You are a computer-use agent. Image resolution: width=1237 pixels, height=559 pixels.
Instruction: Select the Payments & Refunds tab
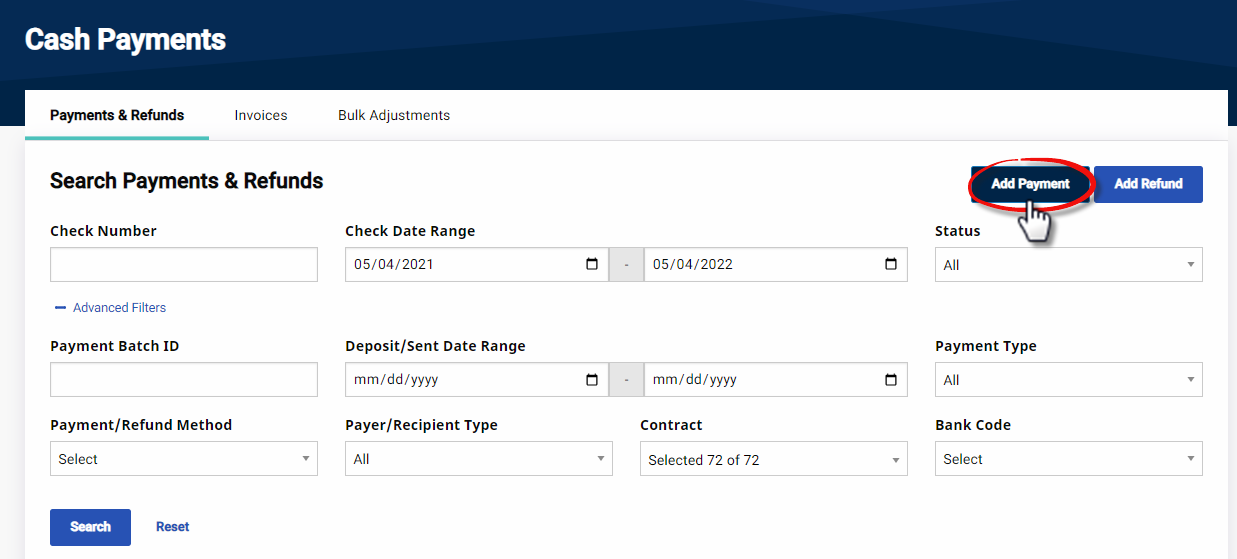(x=117, y=115)
